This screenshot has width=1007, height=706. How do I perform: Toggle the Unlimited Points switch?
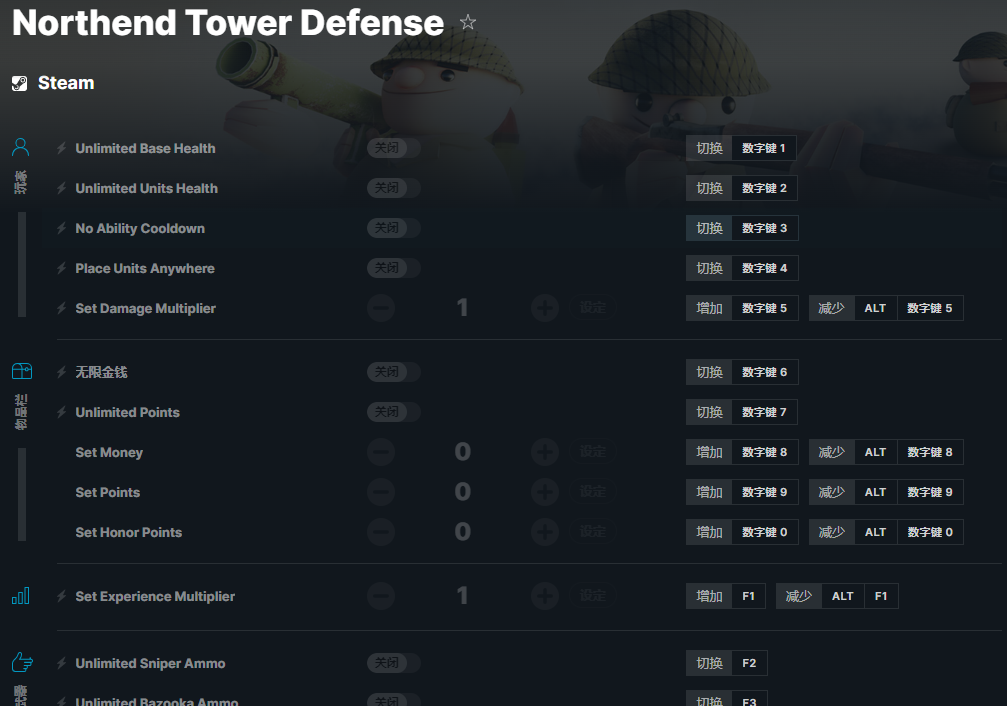(394, 411)
